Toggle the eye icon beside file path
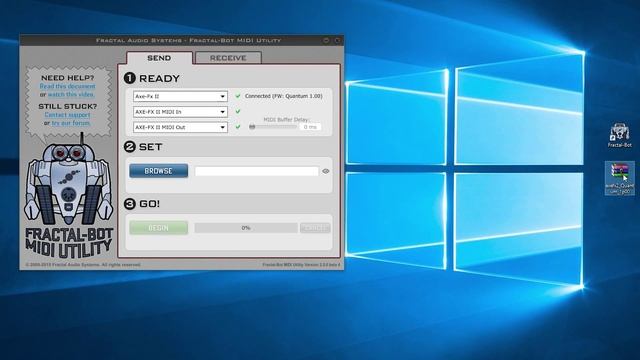Viewport: 640px width, 360px height. pyautogui.click(x=326, y=171)
